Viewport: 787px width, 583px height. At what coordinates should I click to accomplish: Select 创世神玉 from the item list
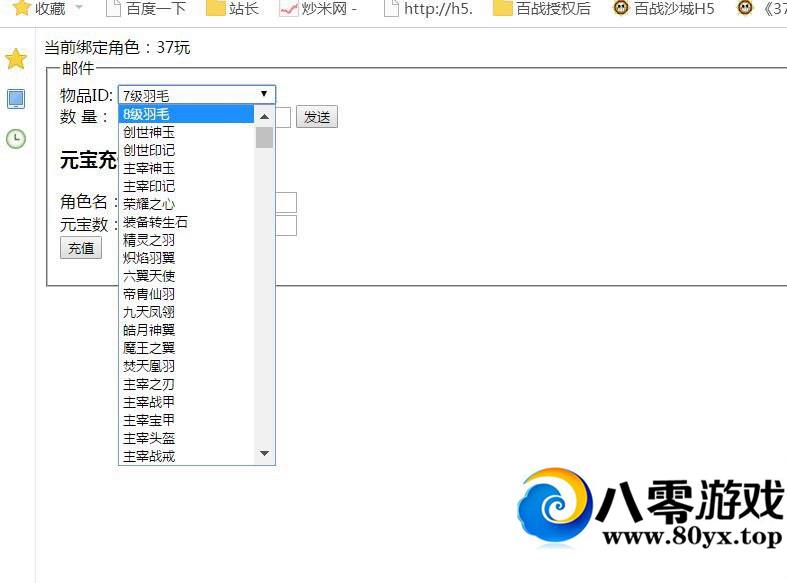click(x=187, y=132)
